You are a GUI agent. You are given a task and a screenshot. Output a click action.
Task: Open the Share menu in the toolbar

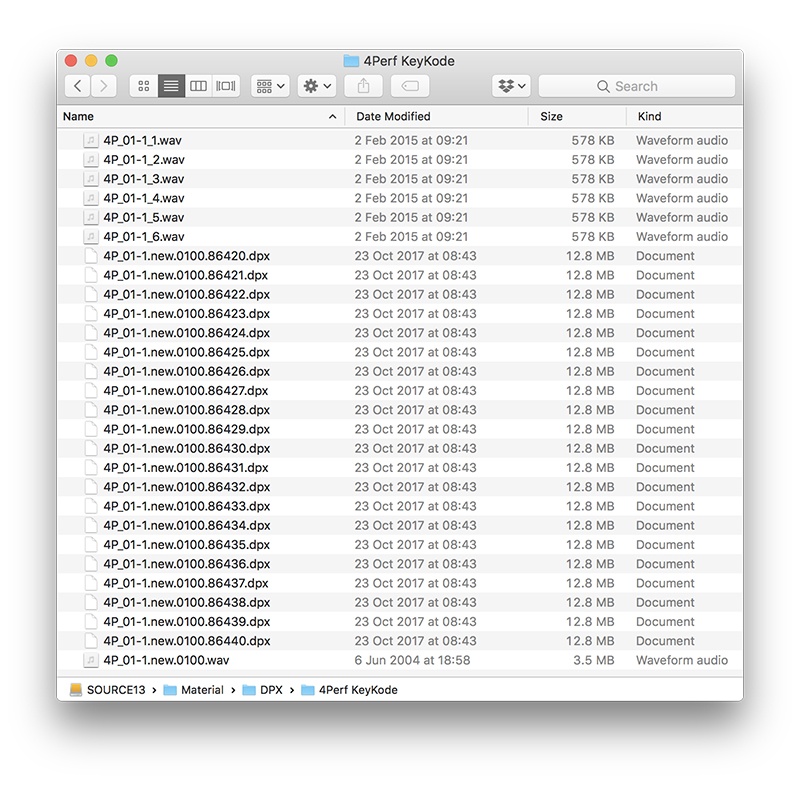362,85
